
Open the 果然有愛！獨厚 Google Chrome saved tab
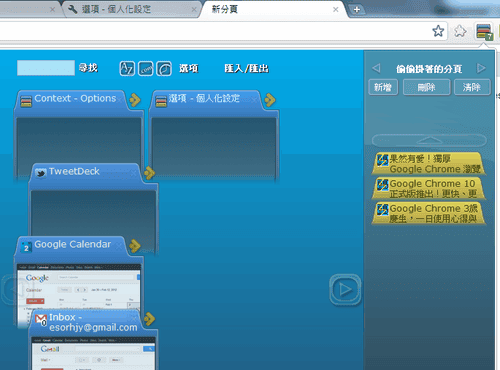(x=429, y=164)
